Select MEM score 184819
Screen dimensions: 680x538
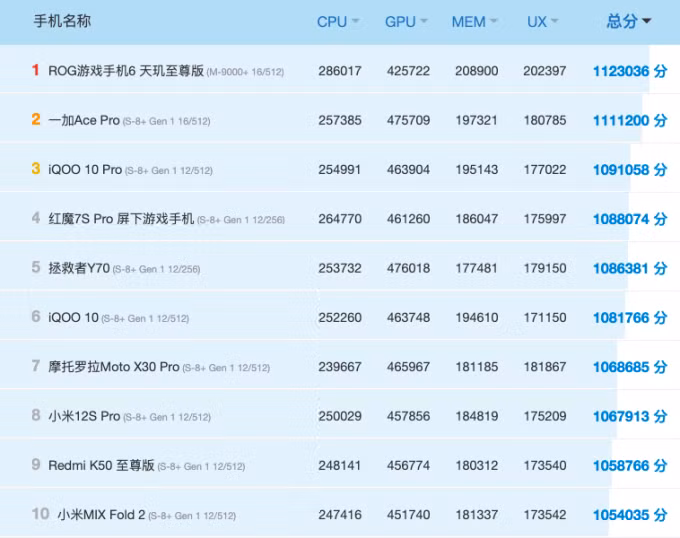476,416
